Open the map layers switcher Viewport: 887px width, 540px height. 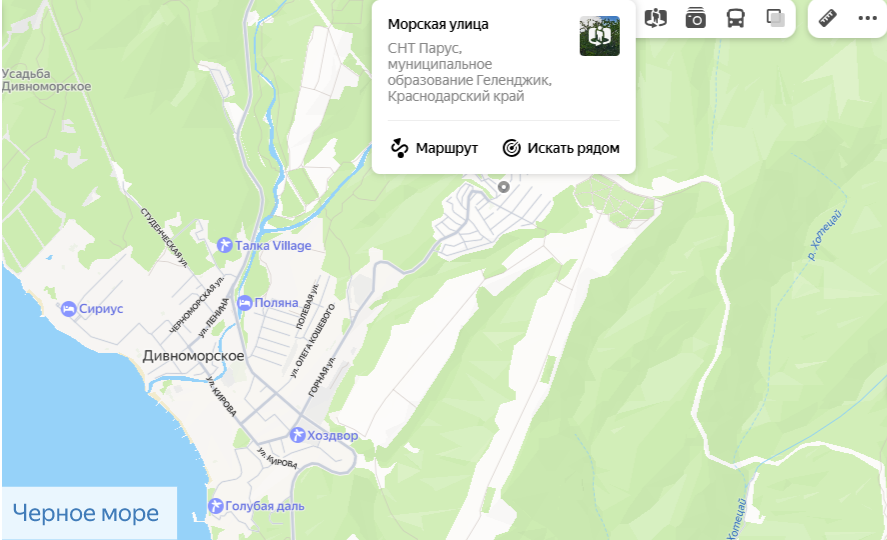(x=775, y=18)
